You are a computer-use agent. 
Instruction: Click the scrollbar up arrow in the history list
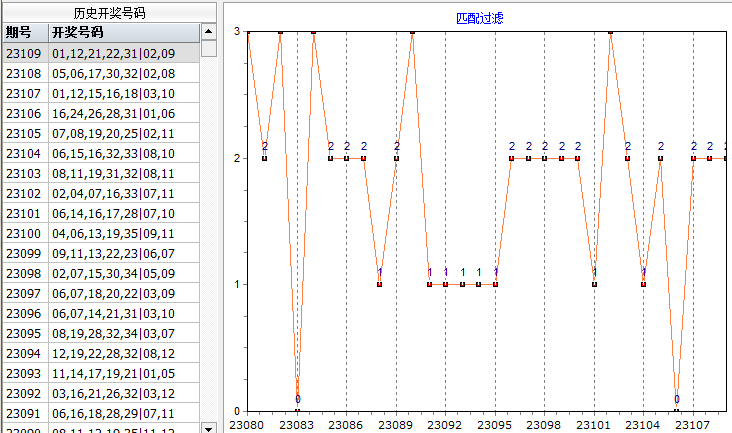point(208,32)
